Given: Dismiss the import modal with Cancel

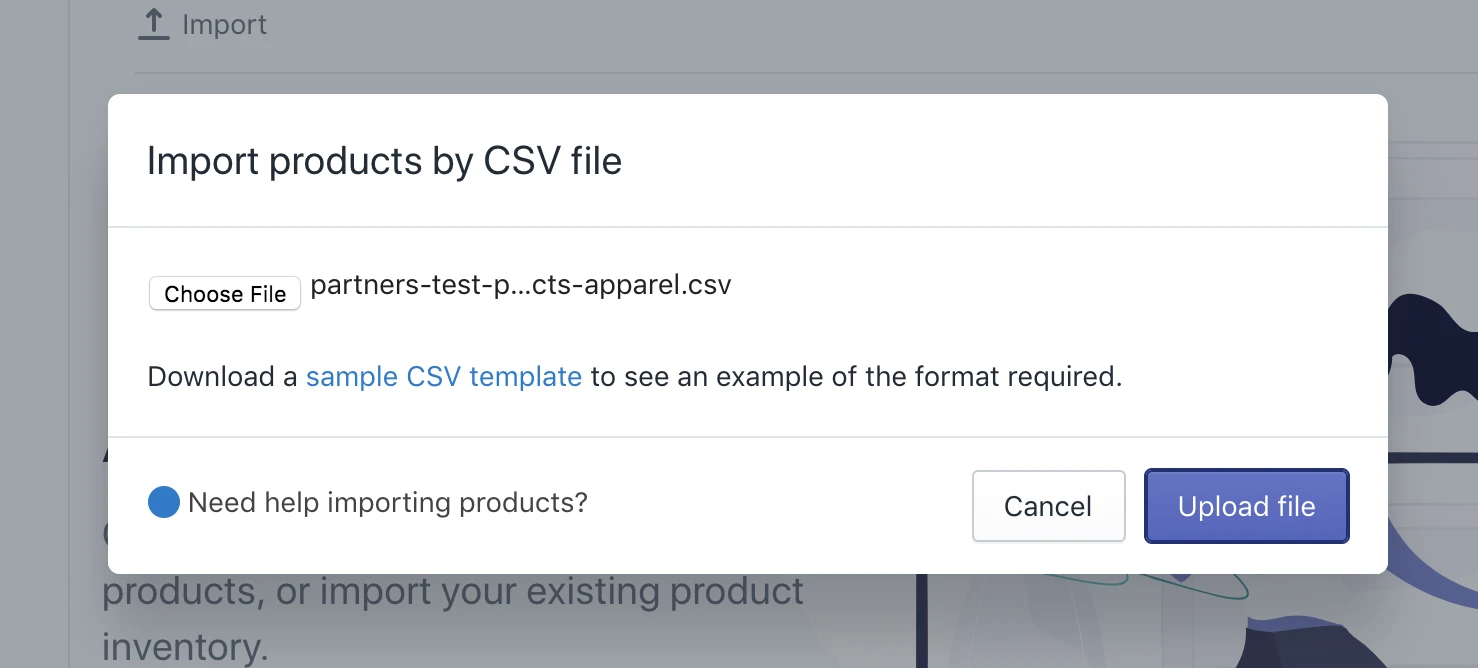Looking at the screenshot, I should tap(1048, 506).
